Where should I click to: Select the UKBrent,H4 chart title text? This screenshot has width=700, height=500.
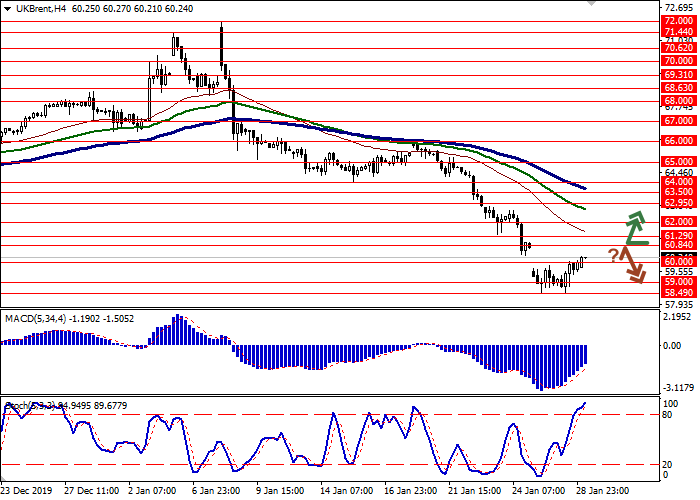click(34, 8)
